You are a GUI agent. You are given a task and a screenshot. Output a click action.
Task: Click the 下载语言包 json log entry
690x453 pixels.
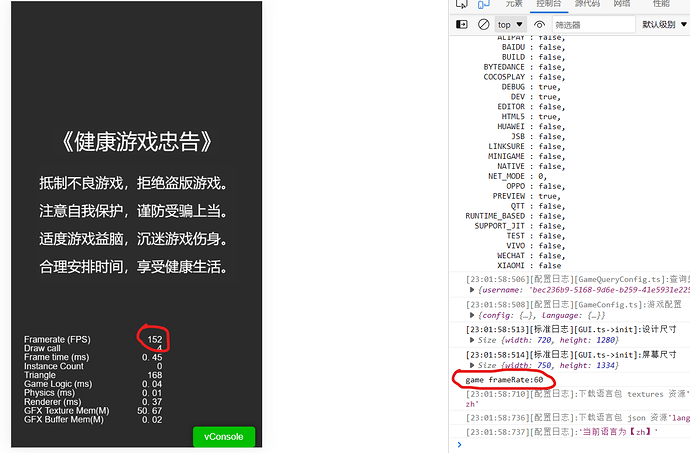(578, 417)
